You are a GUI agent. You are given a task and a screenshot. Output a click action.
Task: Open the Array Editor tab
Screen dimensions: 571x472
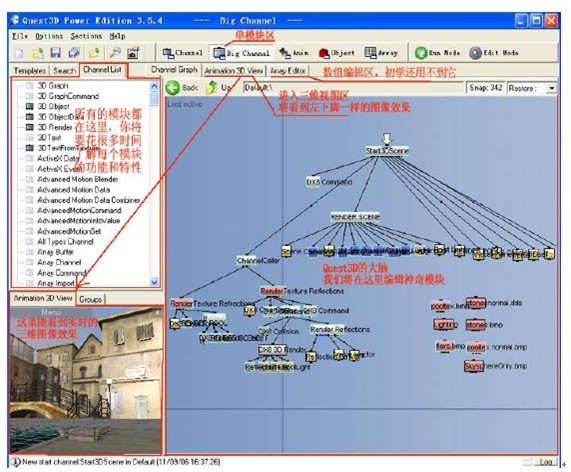pyautogui.click(x=288, y=71)
